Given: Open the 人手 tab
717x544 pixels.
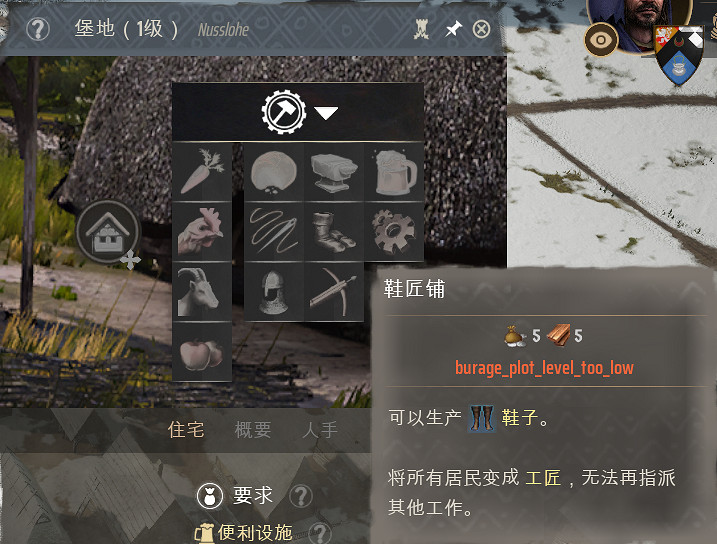Looking at the screenshot, I should pos(320,430).
